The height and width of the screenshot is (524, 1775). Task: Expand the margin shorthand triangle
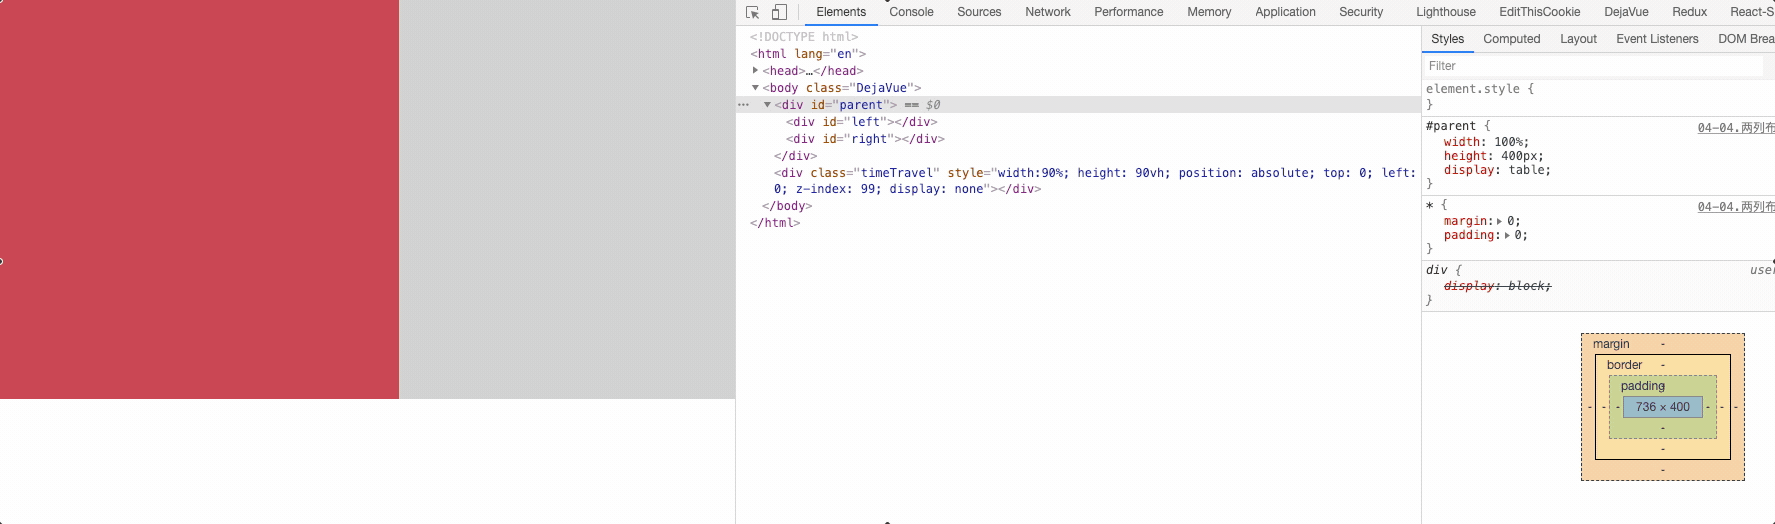click(x=1499, y=221)
